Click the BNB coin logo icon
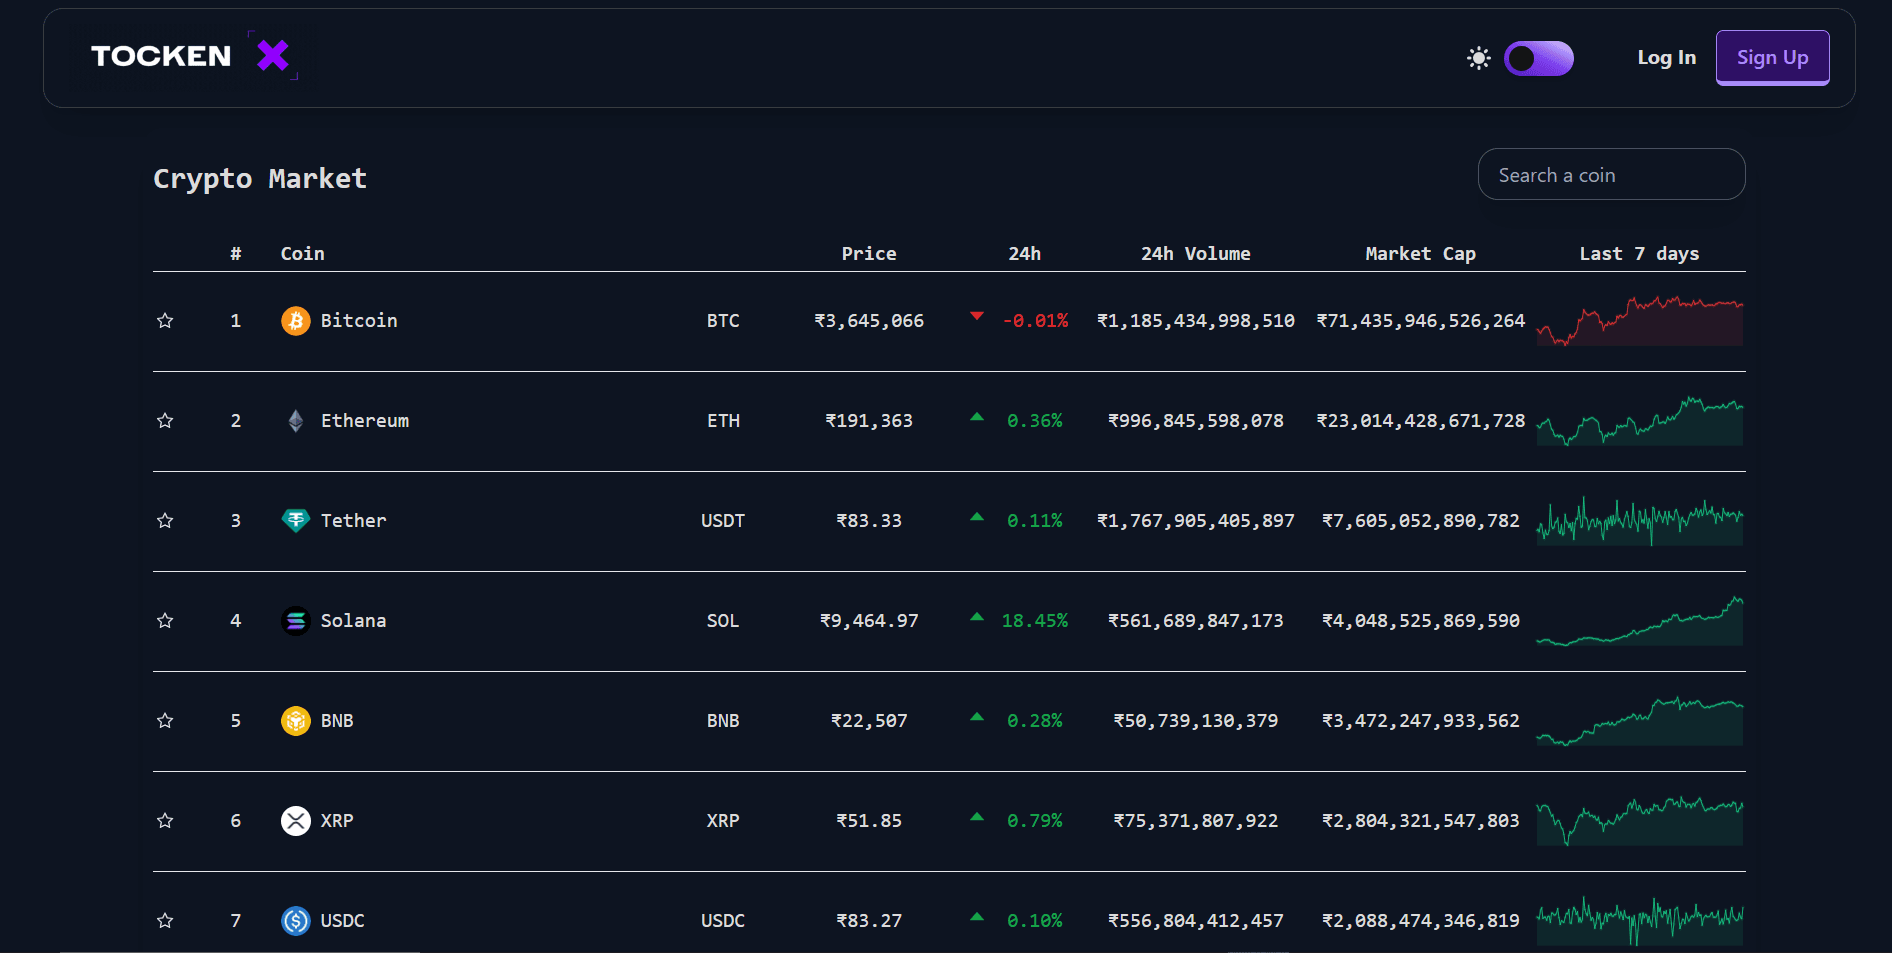Screen dimensions: 1892x953 [x=295, y=721]
